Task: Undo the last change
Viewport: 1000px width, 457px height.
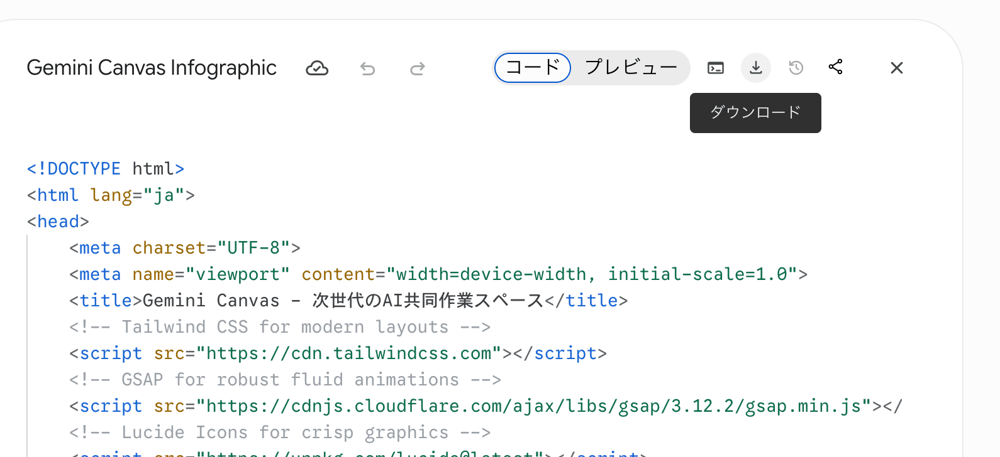Action: [367, 68]
